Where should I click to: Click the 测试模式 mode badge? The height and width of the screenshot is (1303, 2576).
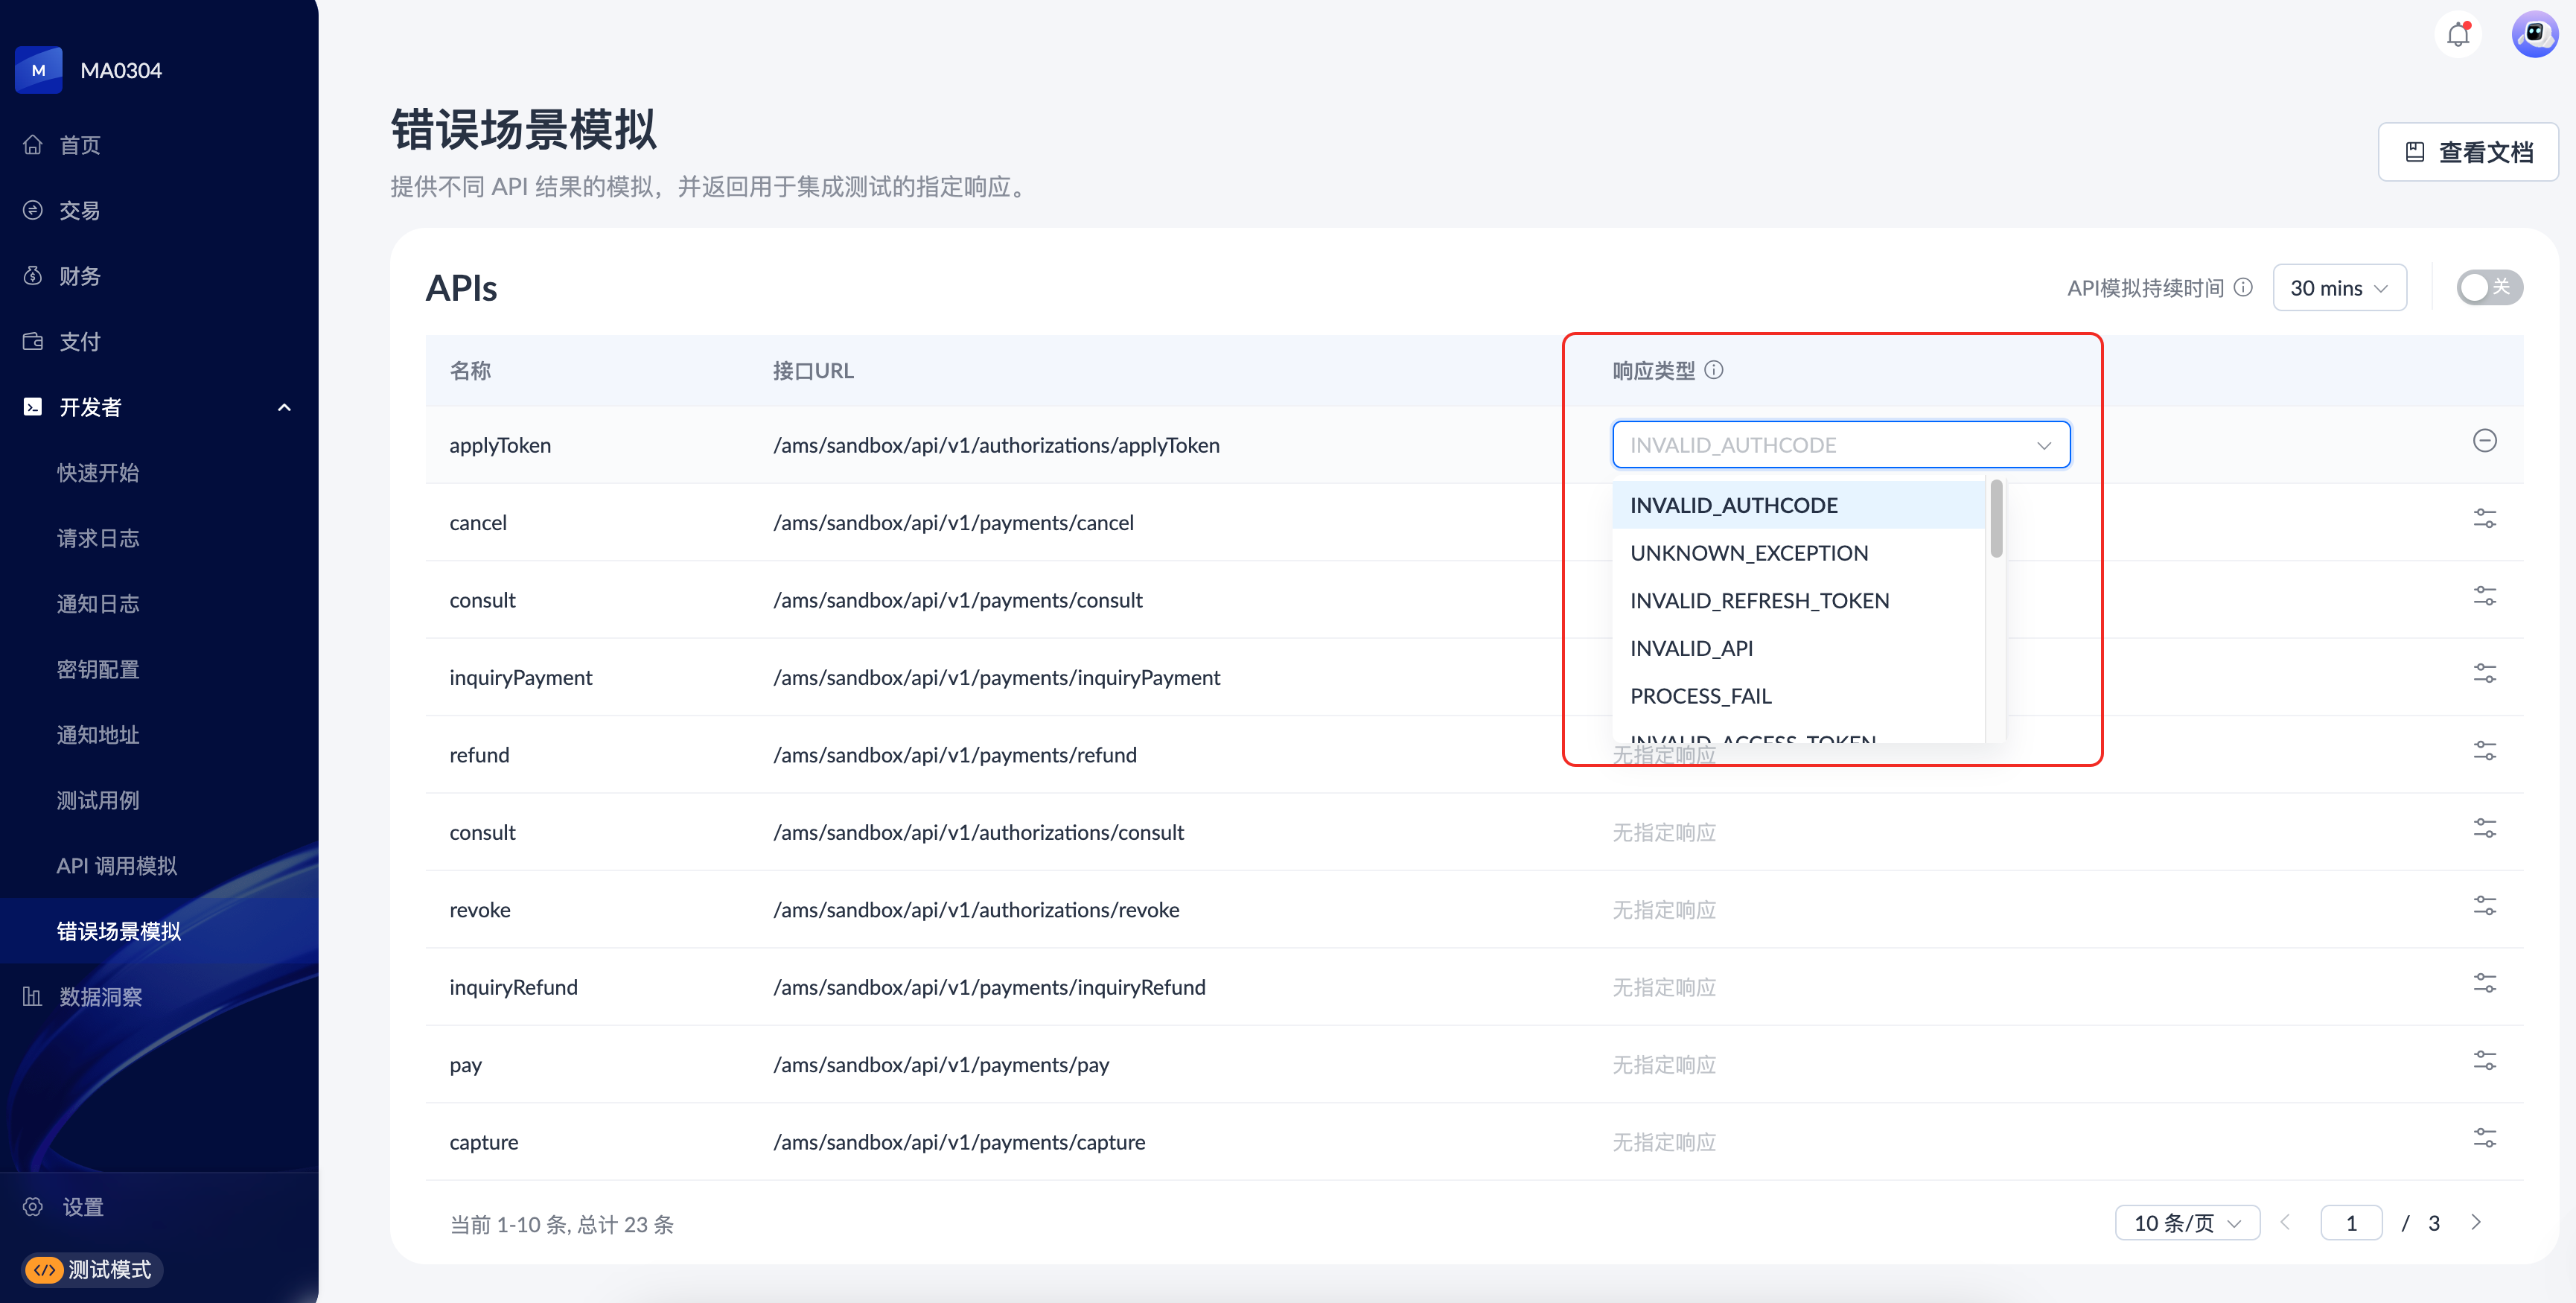(91, 1269)
